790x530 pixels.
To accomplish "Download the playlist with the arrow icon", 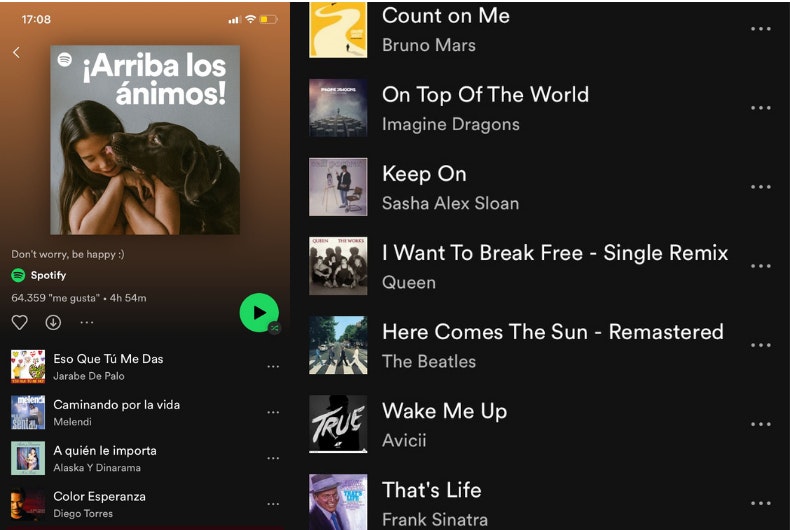I will (x=53, y=322).
